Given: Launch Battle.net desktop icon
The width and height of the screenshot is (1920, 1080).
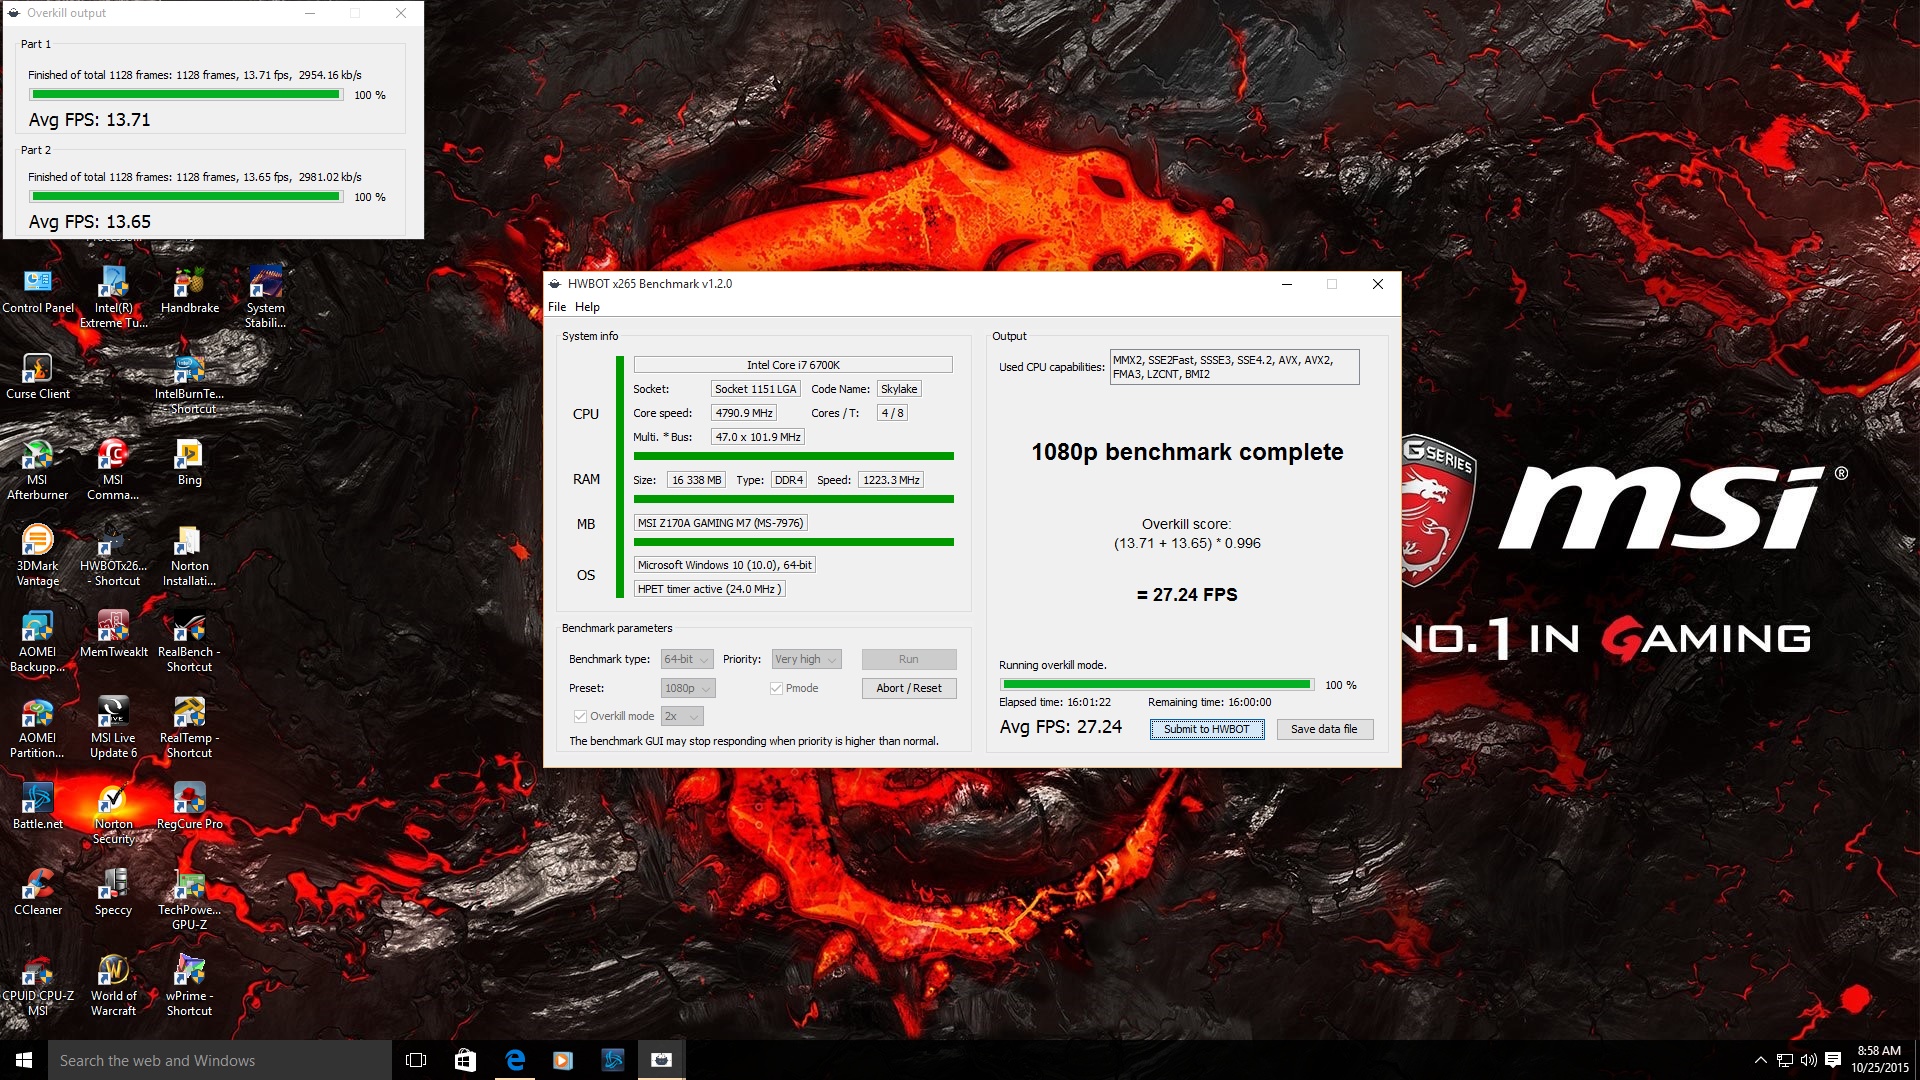Looking at the screenshot, I should click(x=38, y=806).
